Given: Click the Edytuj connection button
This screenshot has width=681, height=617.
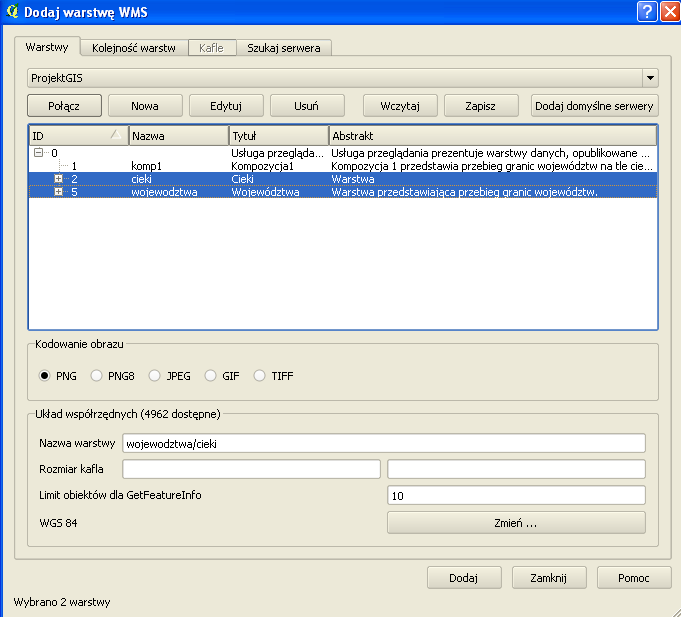Looking at the screenshot, I should [226, 106].
